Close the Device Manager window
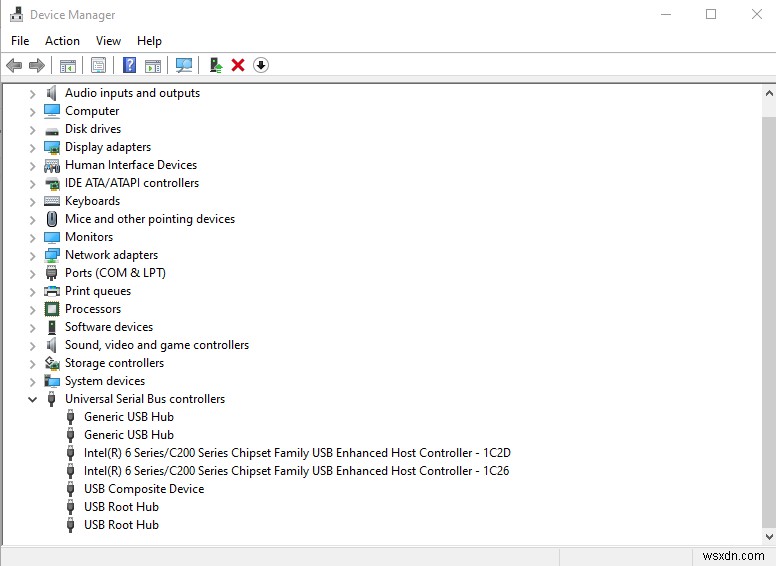 click(x=757, y=14)
